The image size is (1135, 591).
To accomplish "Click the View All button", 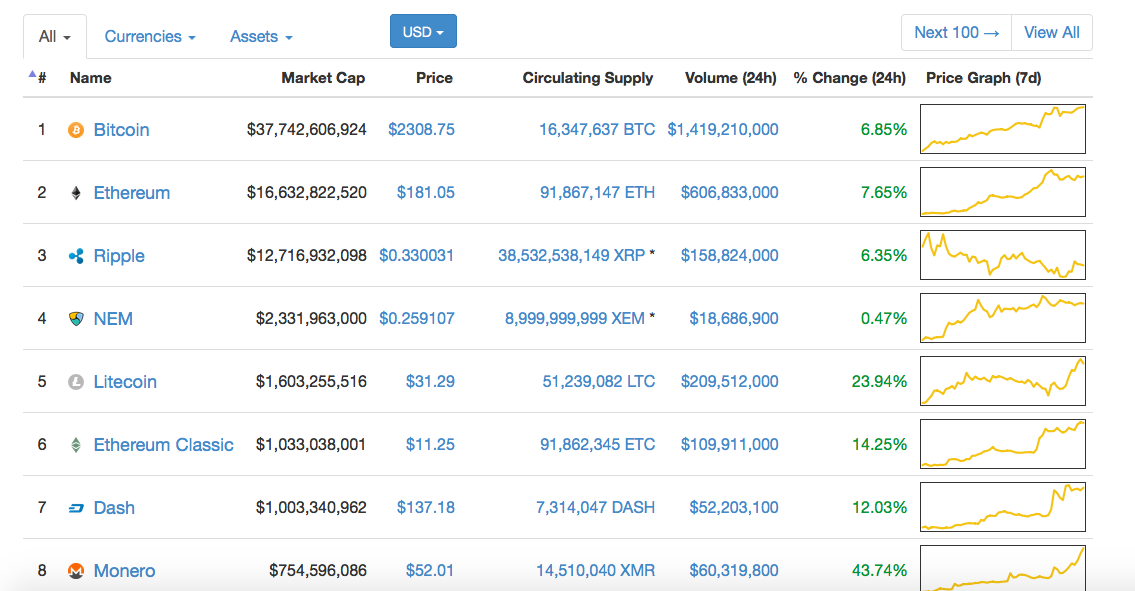I will point(1052,33).
